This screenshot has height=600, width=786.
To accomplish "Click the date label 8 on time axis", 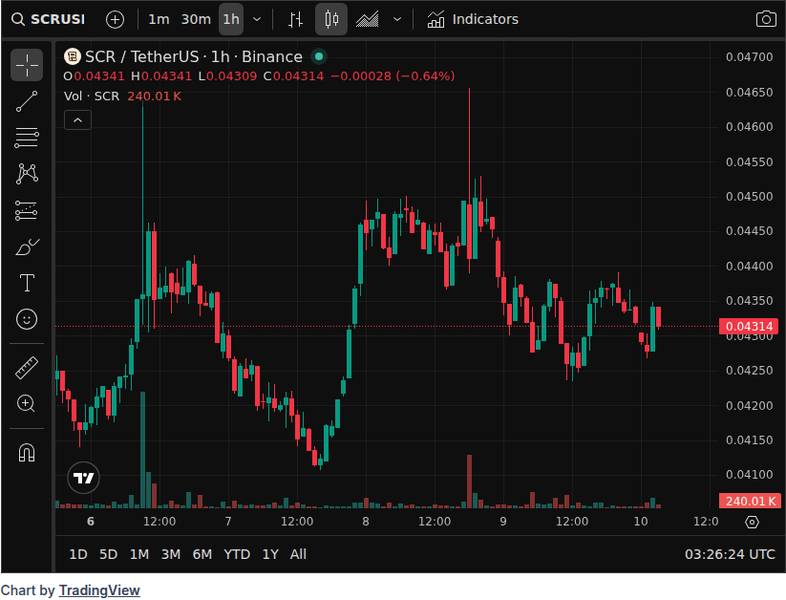I will pos(366,521).
